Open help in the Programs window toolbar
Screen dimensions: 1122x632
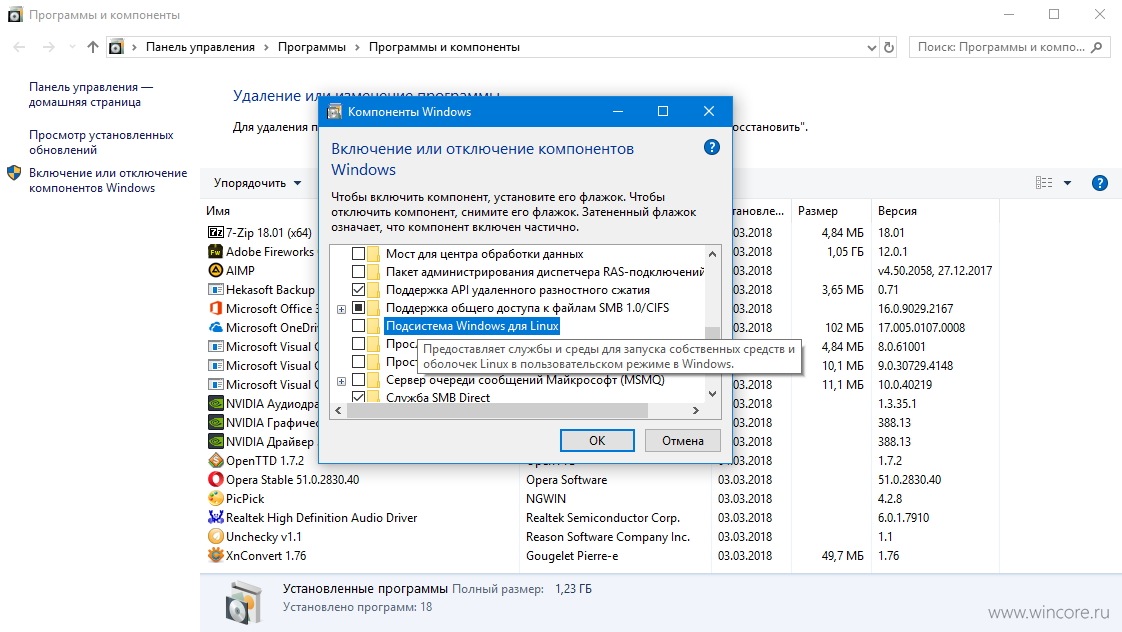1100,183
